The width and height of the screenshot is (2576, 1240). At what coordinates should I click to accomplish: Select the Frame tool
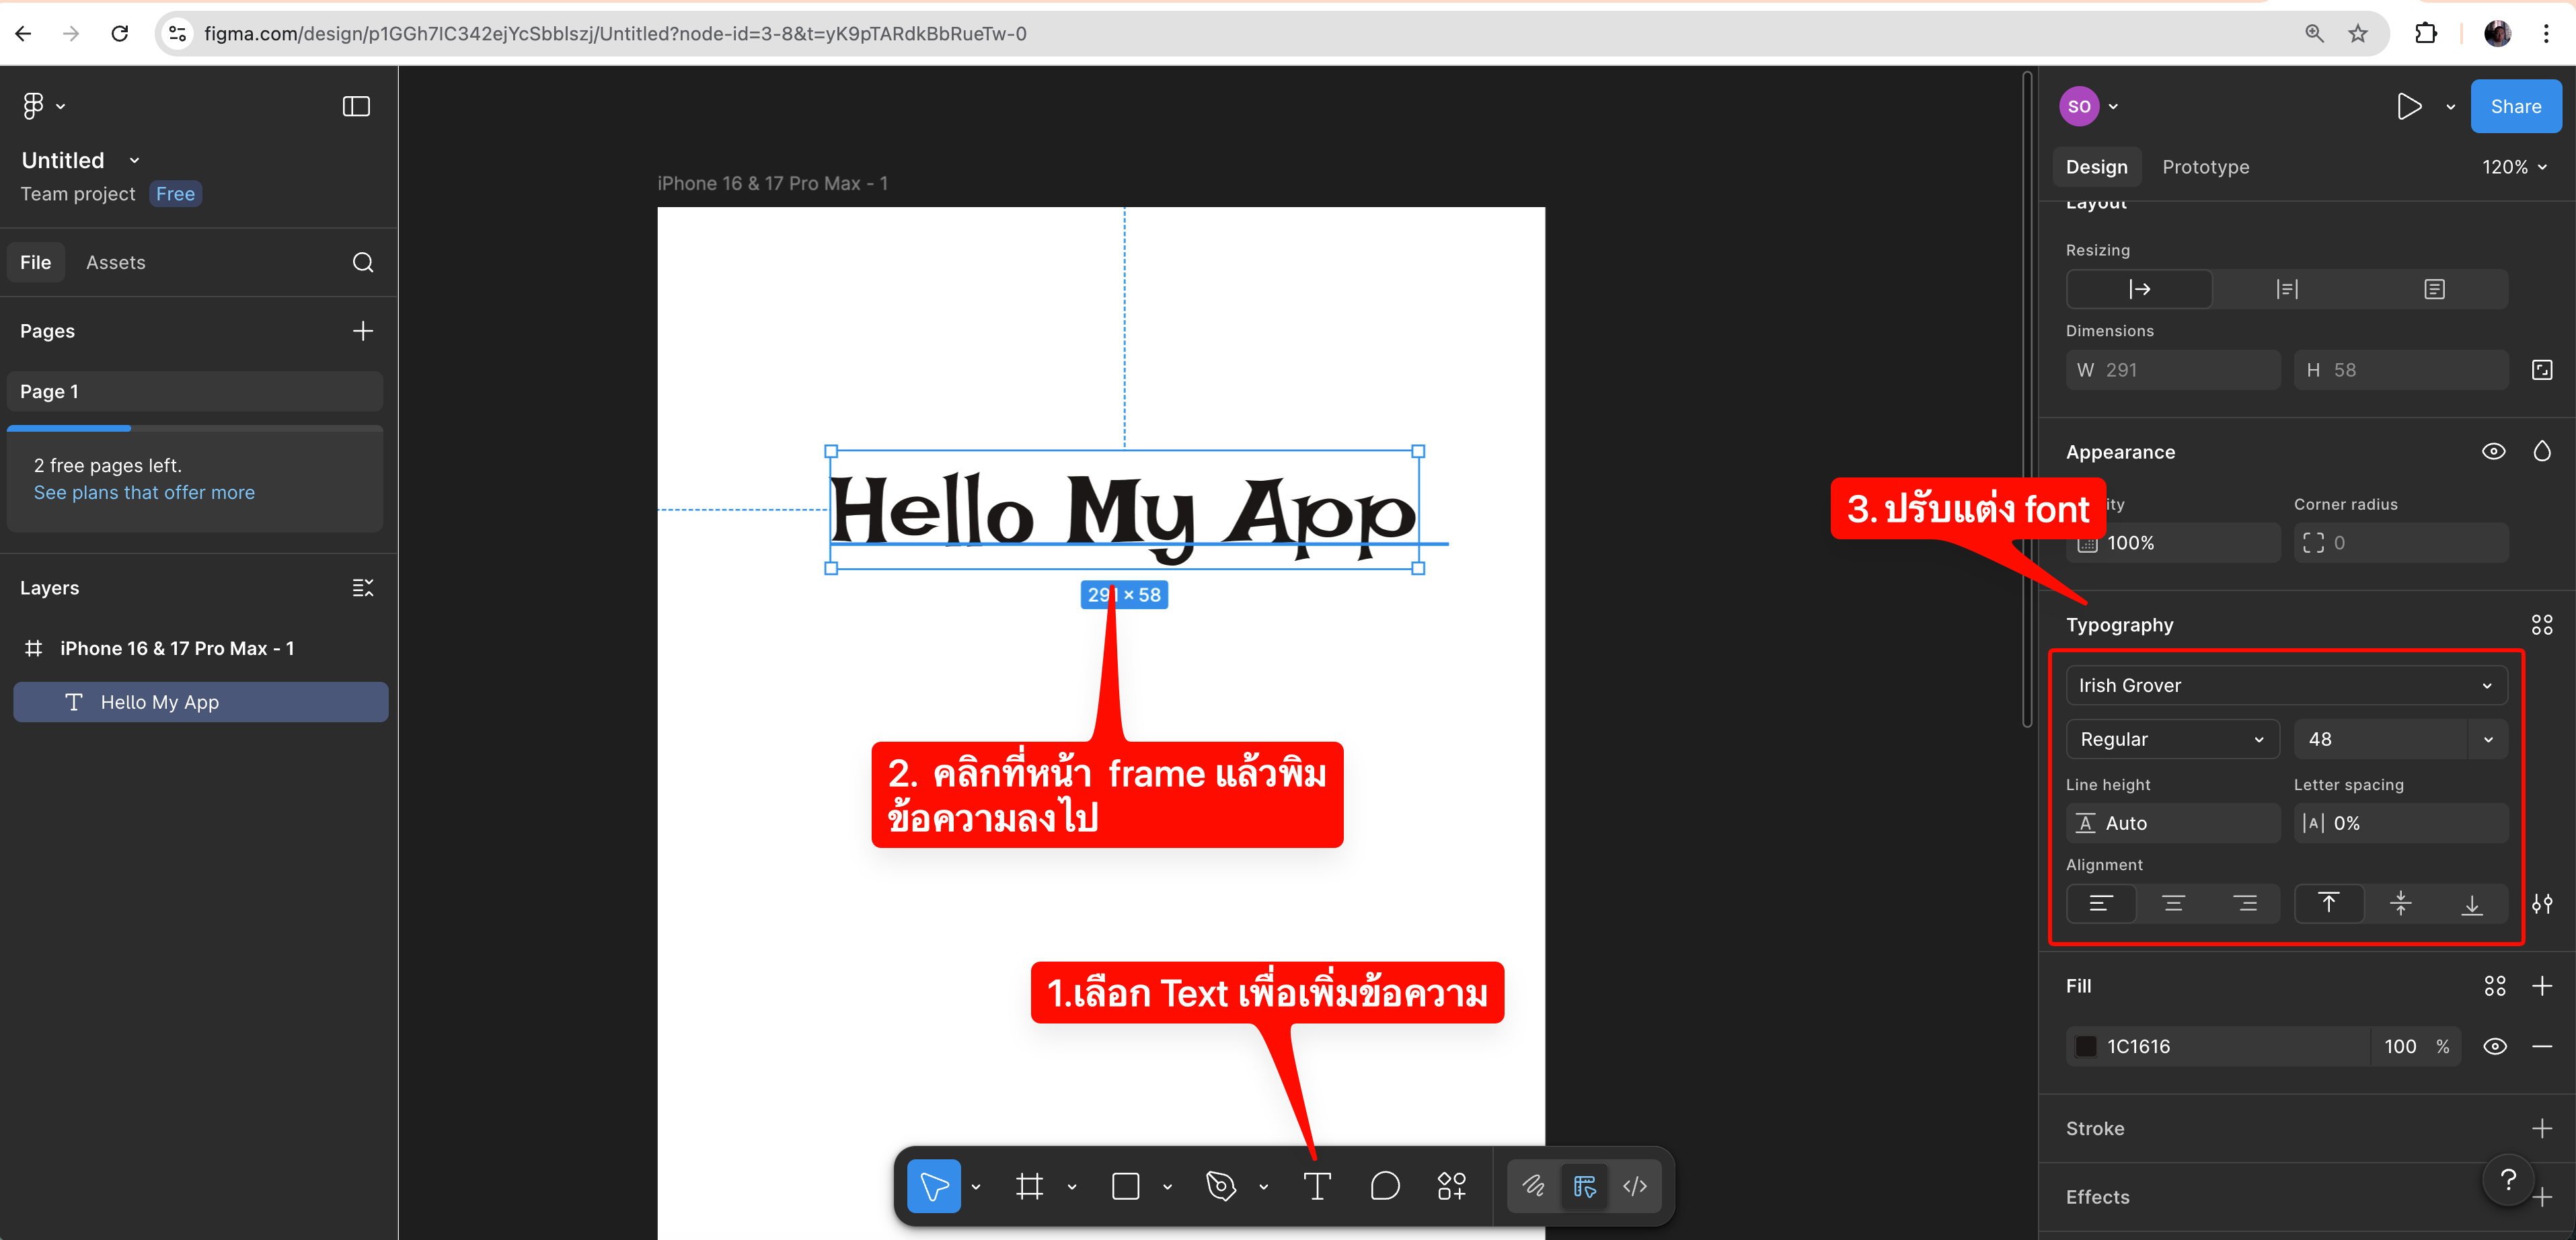click(x=1029, y=1186)
